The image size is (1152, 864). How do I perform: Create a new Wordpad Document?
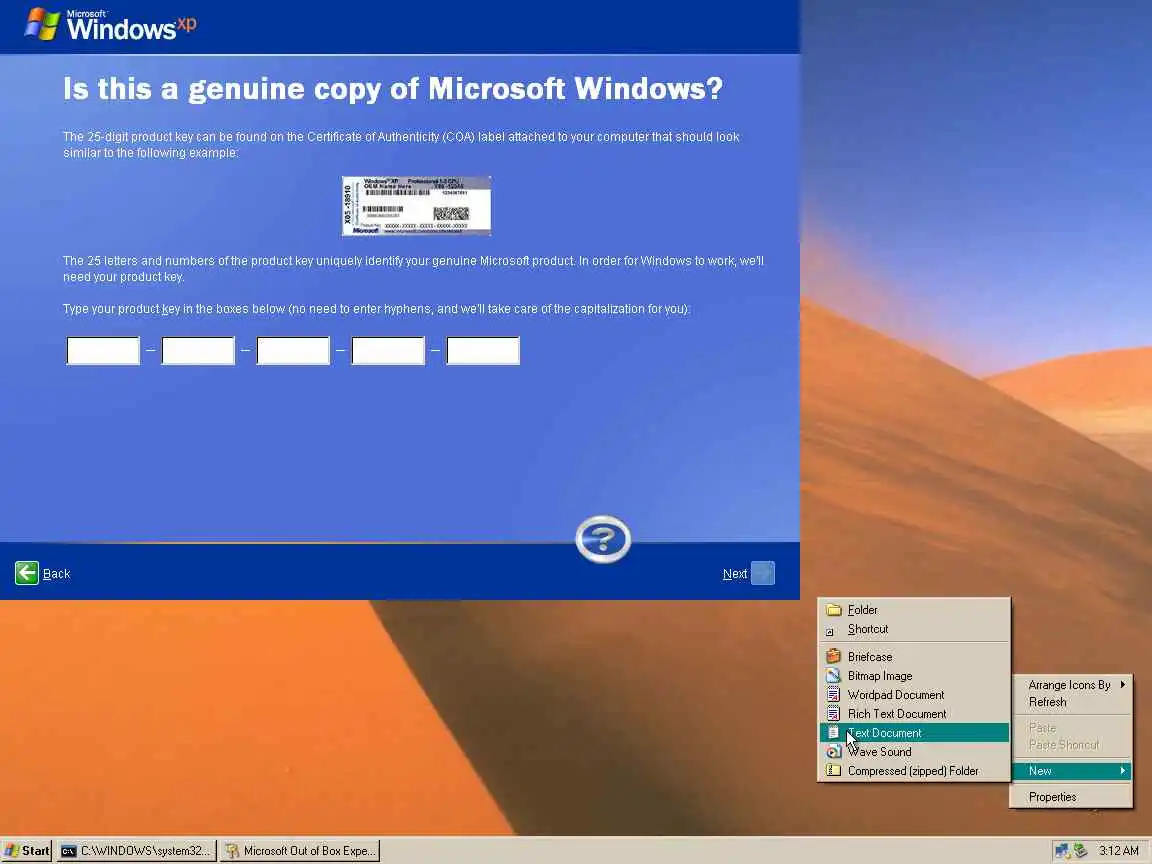tap(914, 694)
